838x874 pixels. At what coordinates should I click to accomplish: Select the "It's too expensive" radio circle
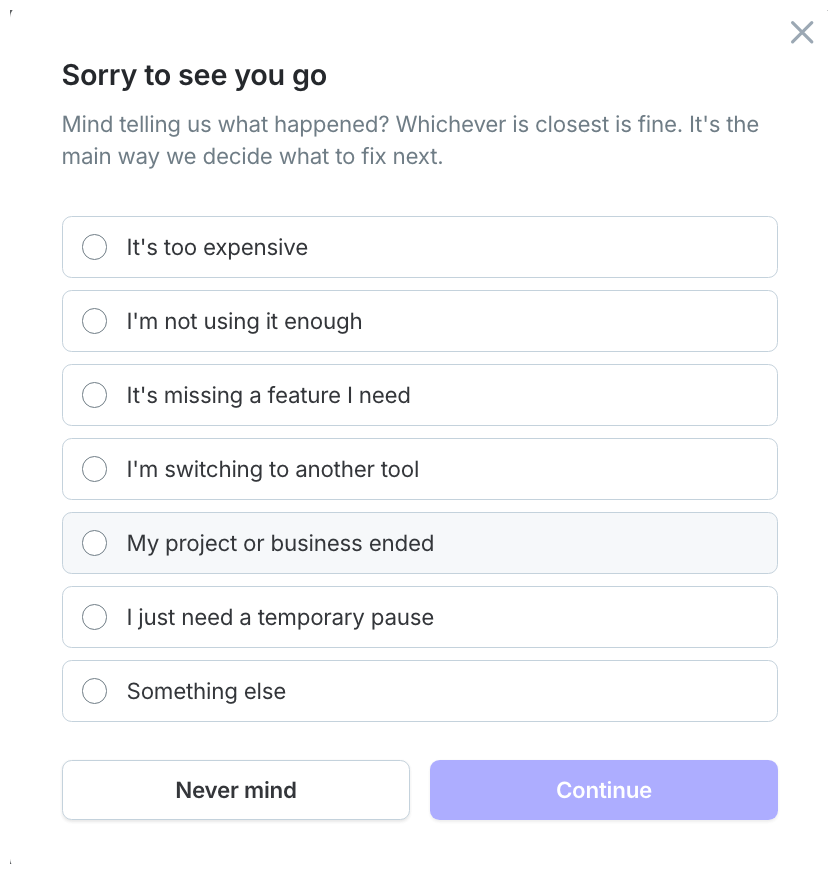(x=94, y=247)
